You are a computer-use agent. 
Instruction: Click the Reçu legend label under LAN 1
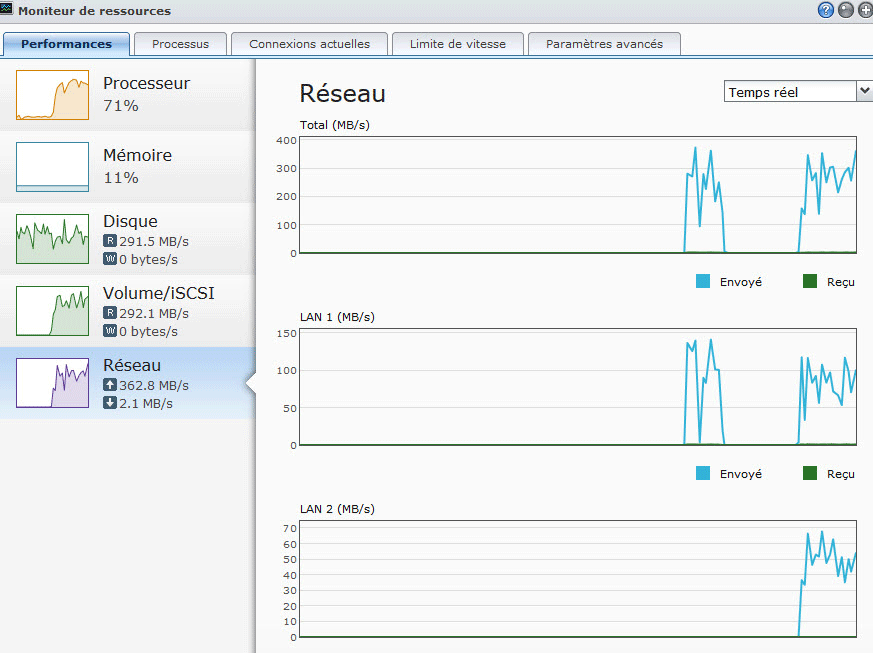[x=841, y=474]
